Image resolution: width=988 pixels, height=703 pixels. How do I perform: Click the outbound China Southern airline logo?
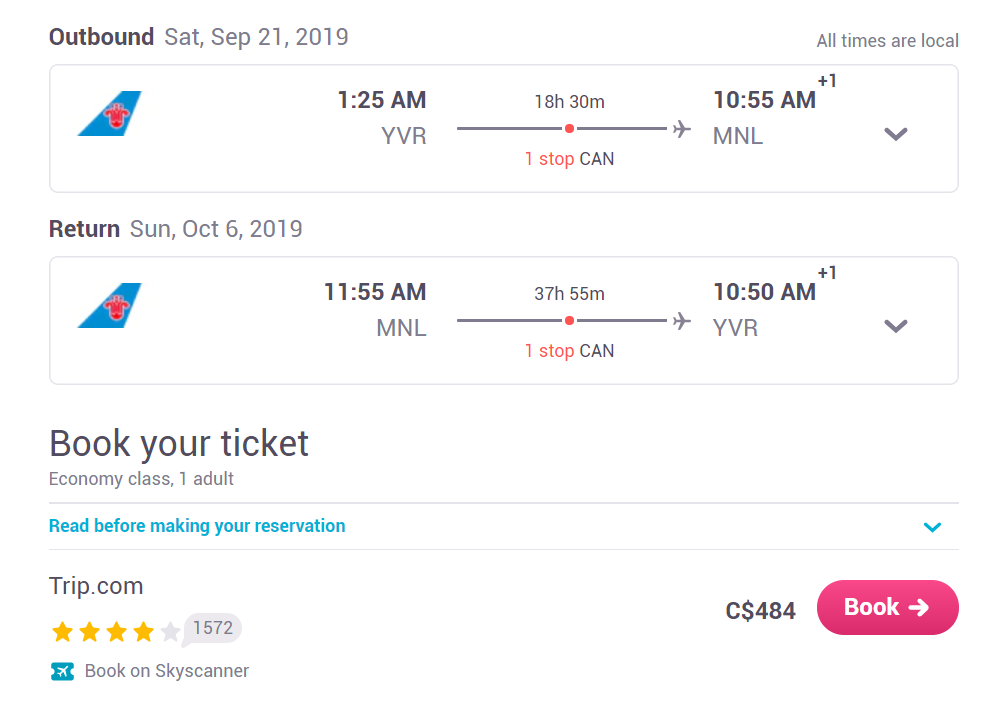coord(110,113)
